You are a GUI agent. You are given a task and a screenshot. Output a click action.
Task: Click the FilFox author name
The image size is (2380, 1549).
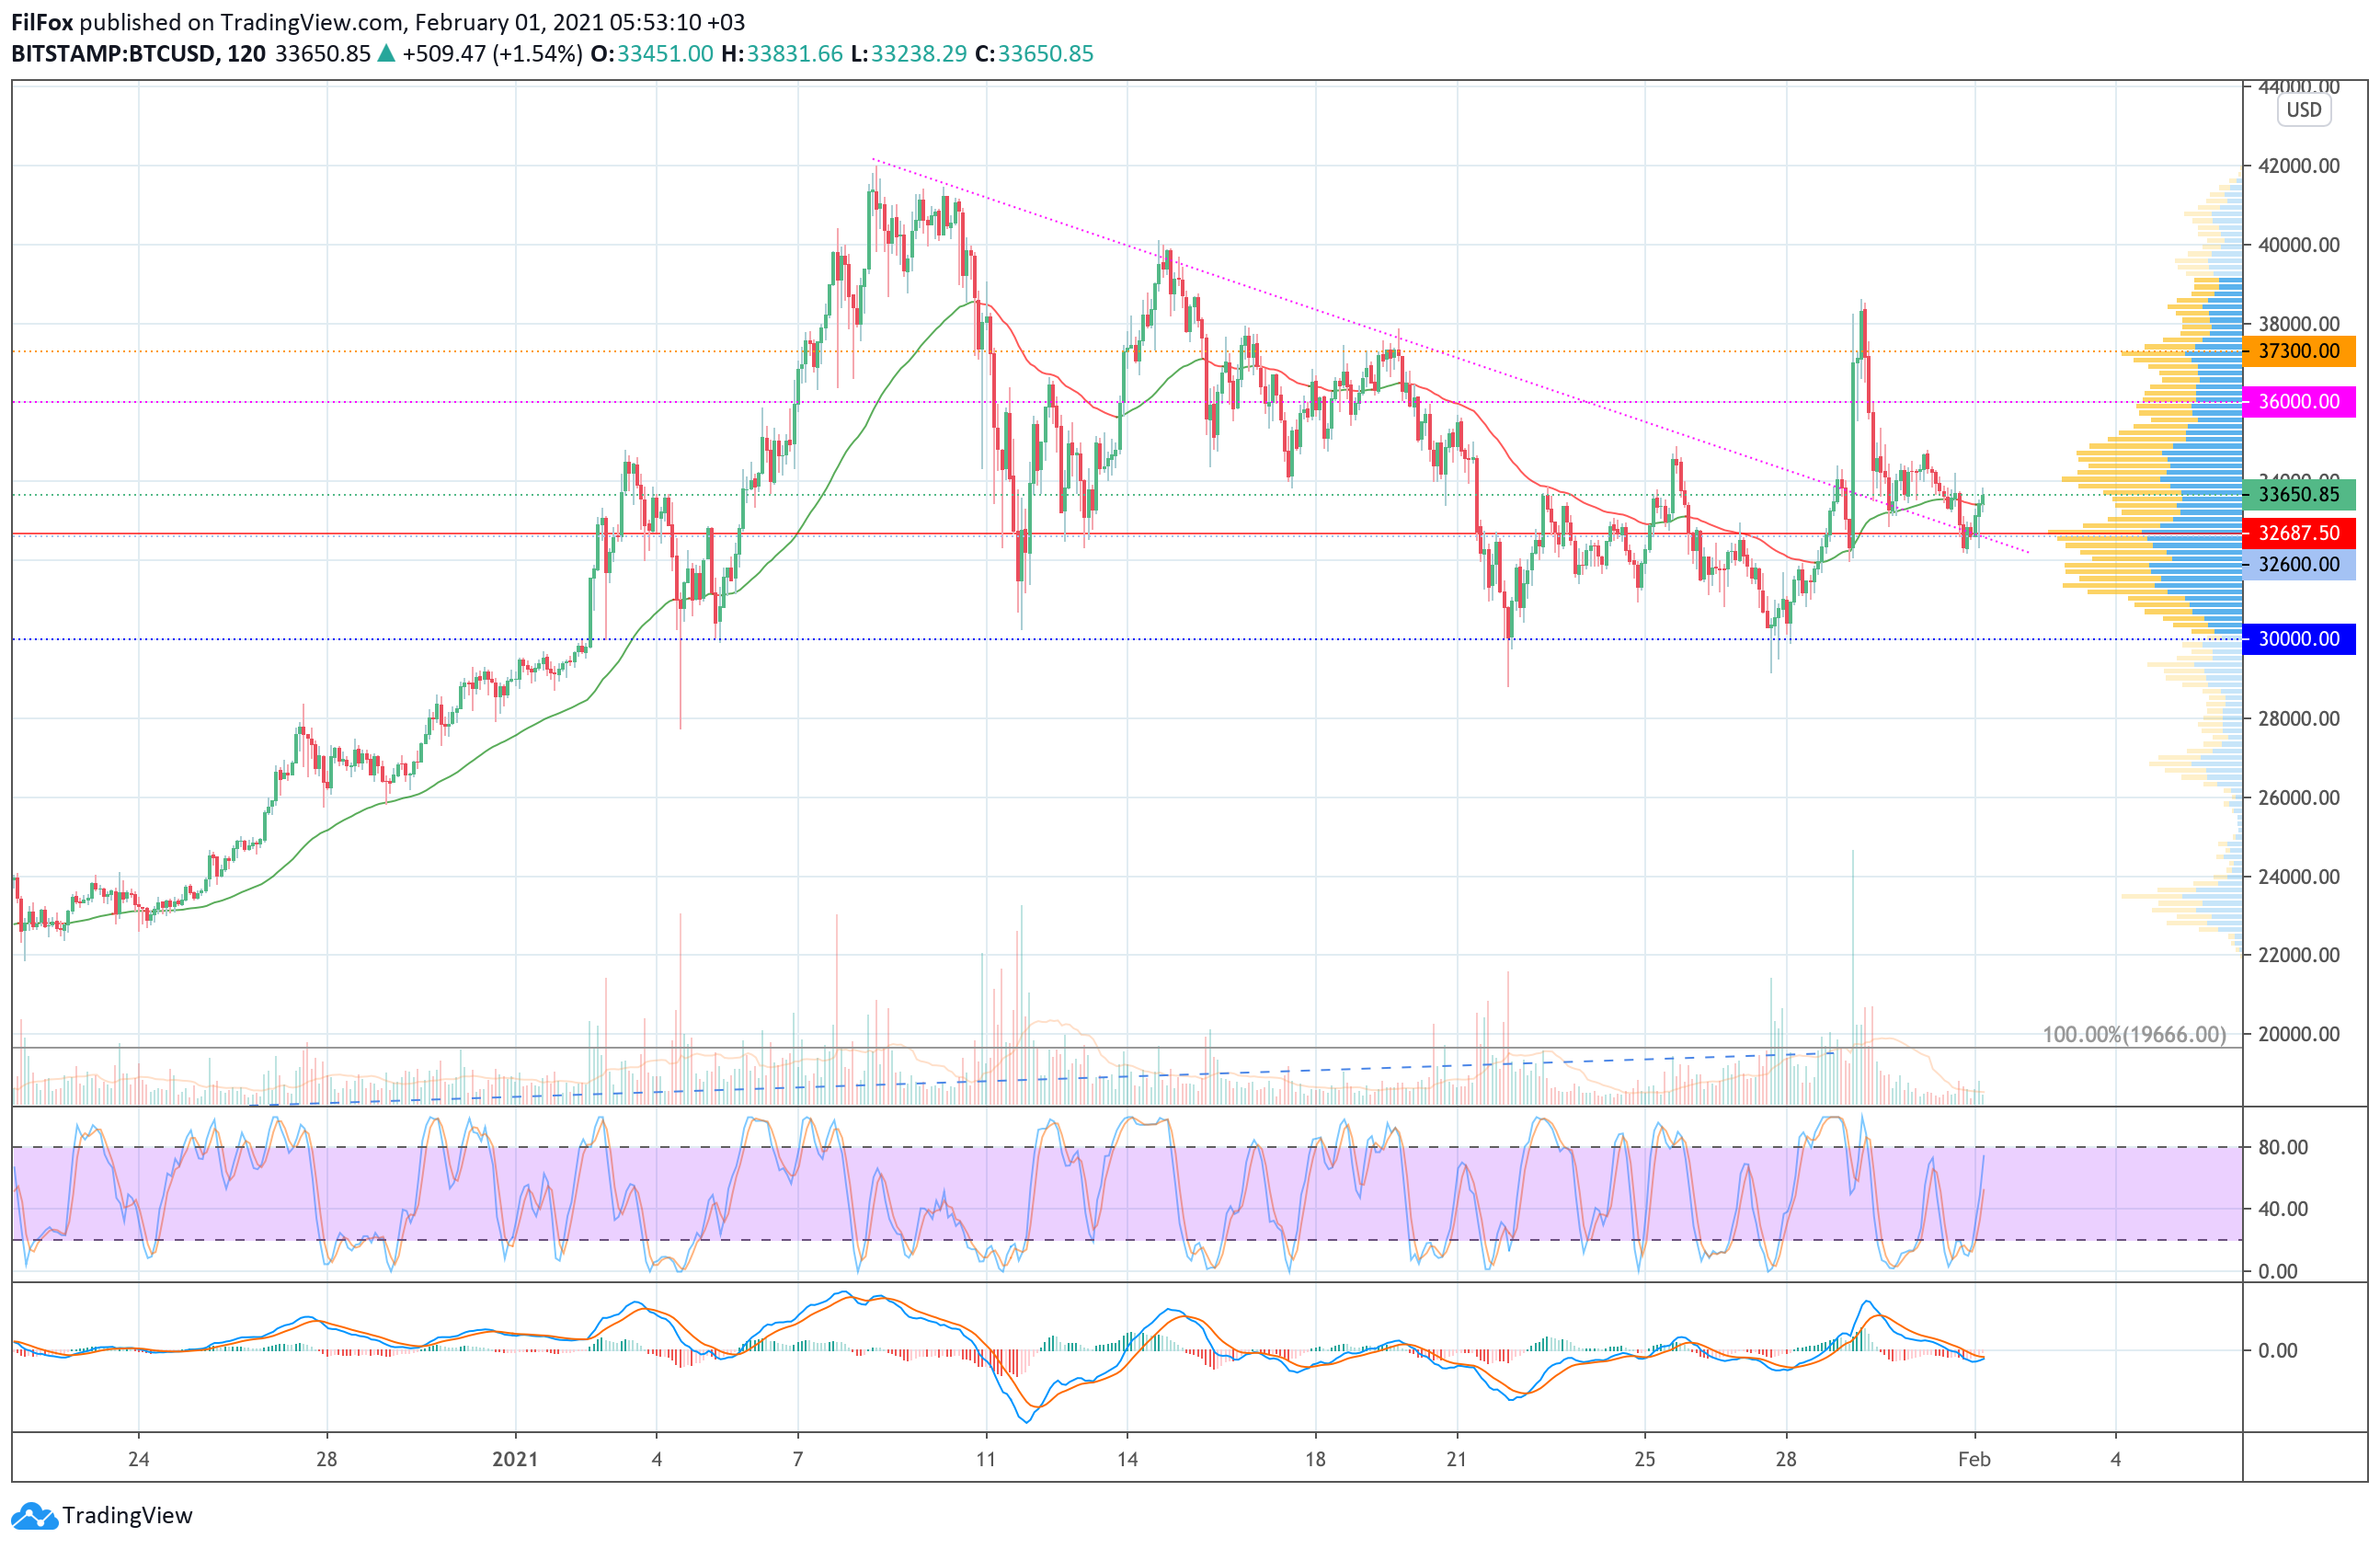pos(41,22)
